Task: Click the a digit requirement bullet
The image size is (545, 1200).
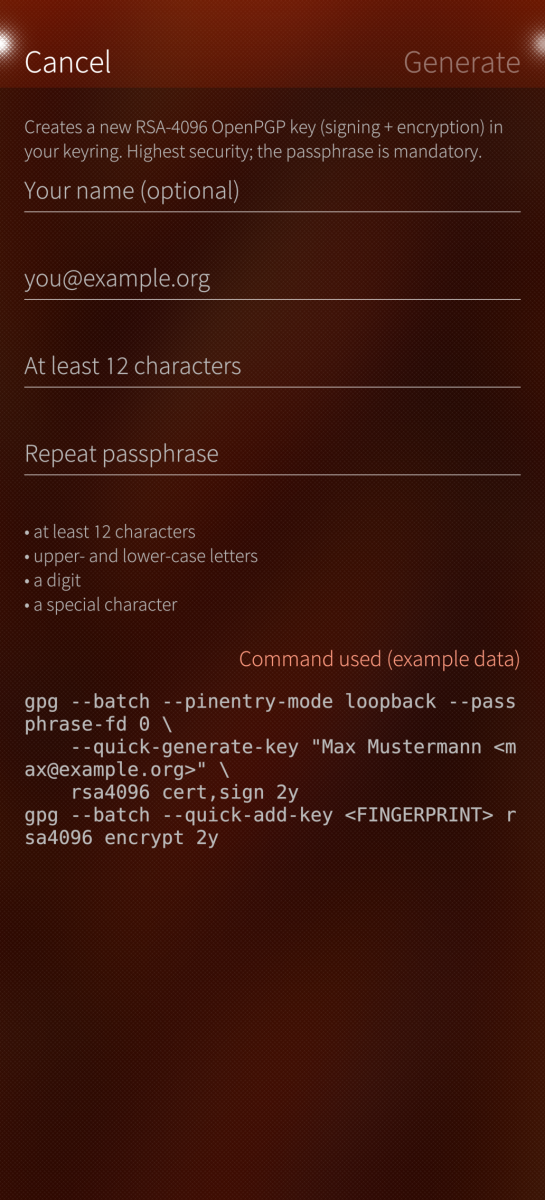Action: pos(53,580)
